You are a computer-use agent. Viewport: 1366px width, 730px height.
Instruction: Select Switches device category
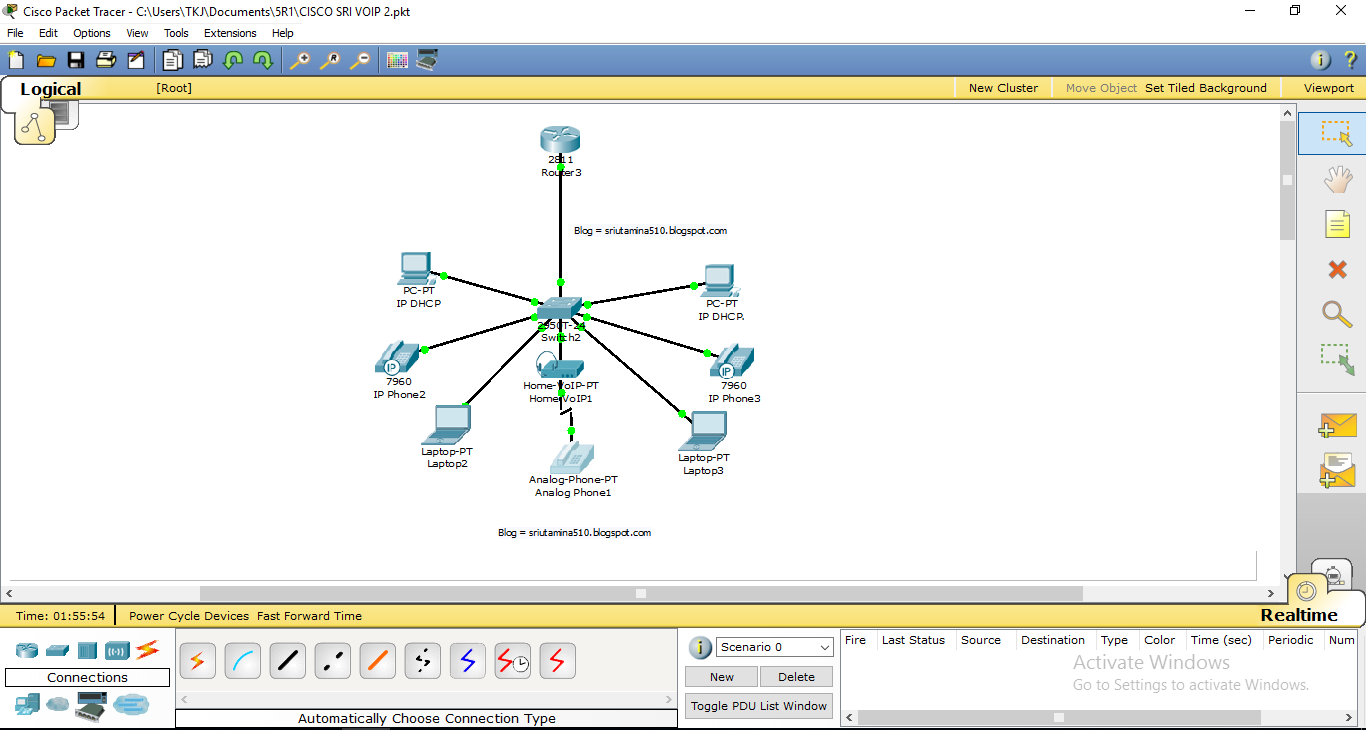(x=57, y=651)
